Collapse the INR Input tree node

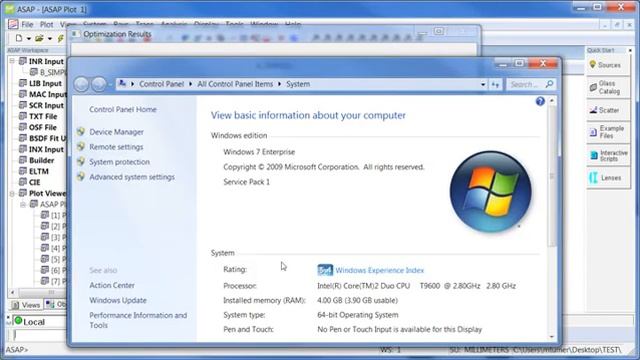tap(12, 61)
